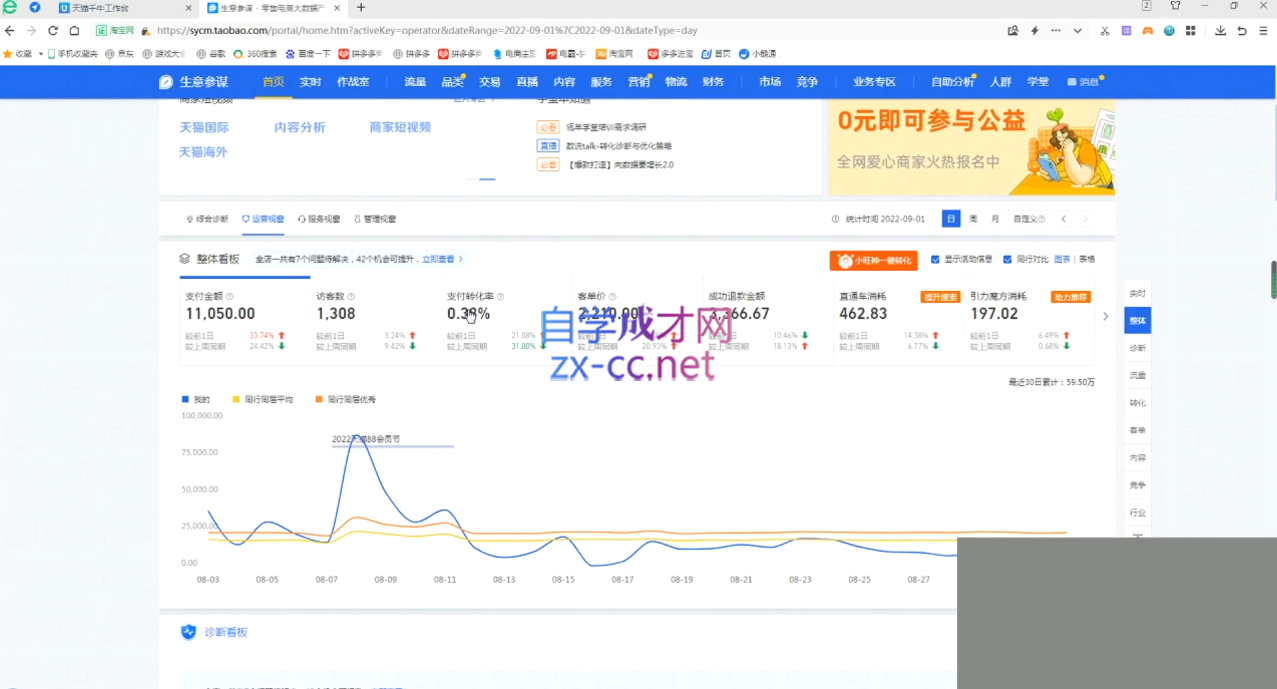Click the 访客数 help question-mark icon

[351, 297]
